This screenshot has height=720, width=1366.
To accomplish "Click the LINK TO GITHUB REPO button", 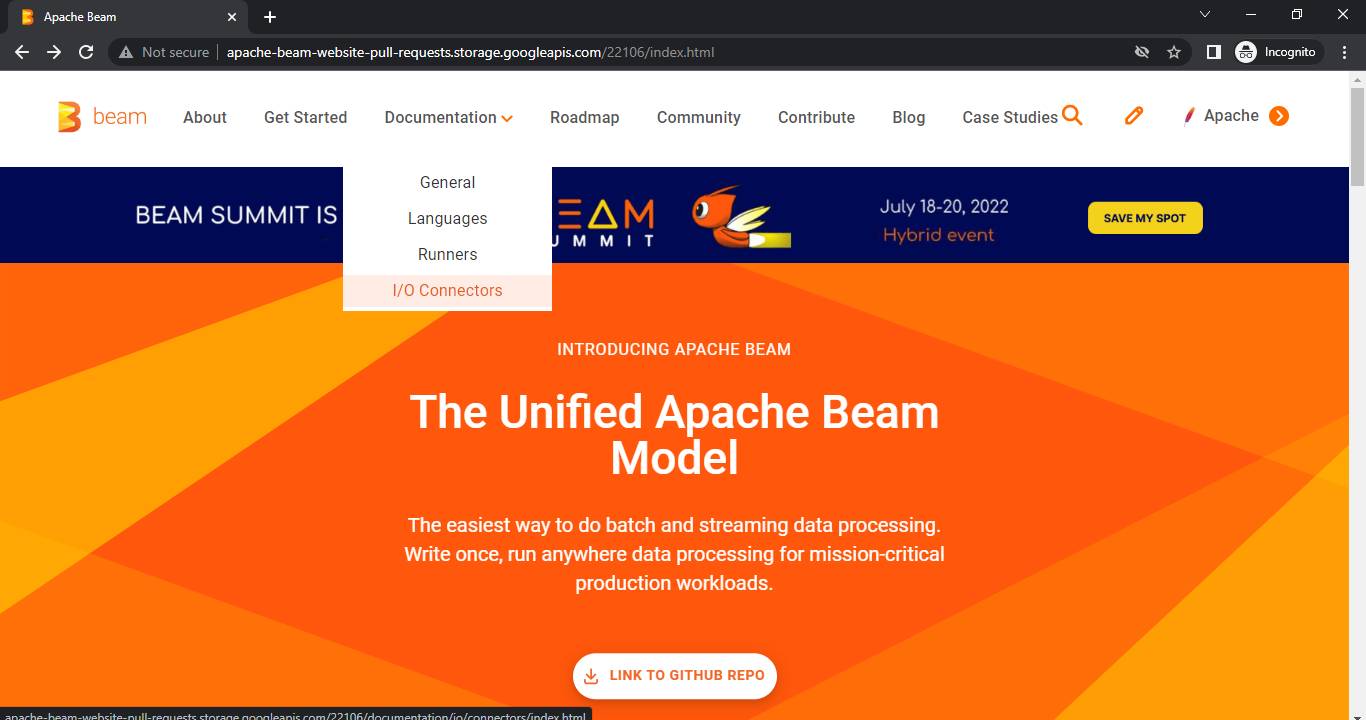I will (x=675, y=676).
